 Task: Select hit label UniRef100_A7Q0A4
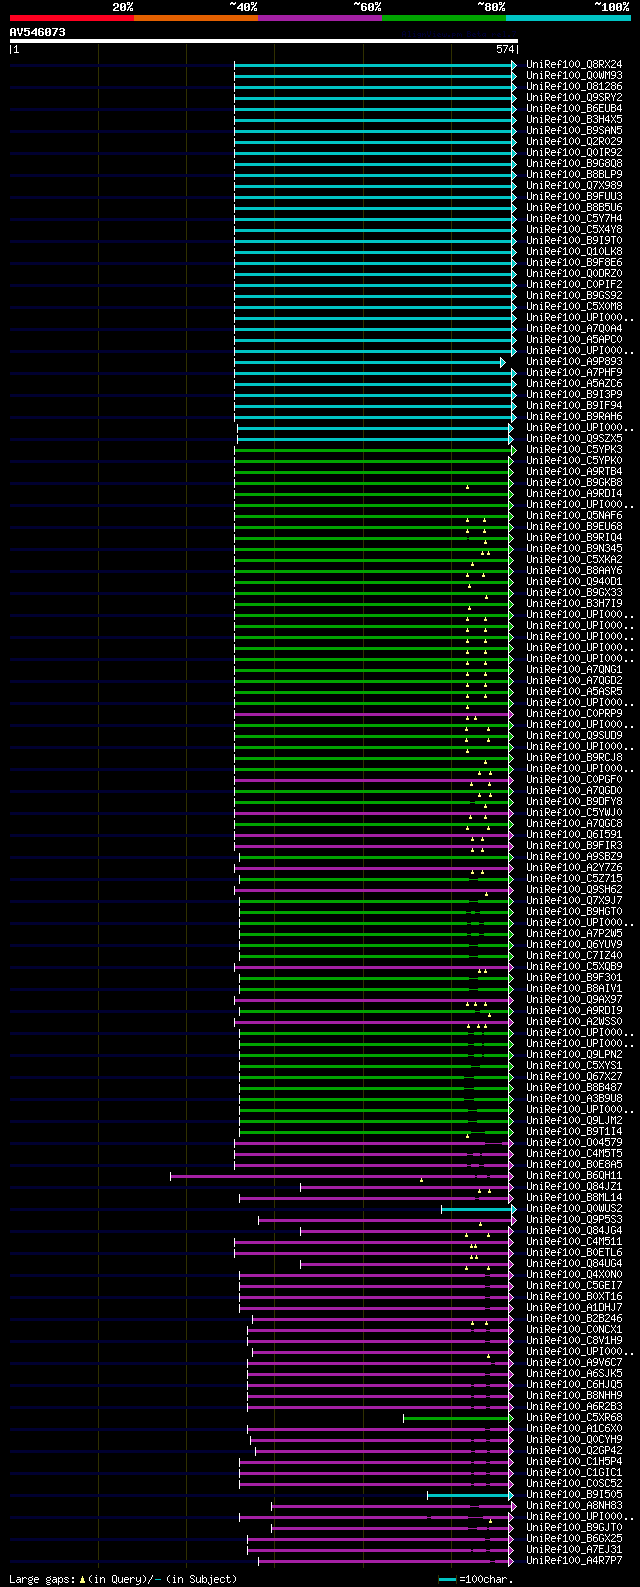[576, 328]
